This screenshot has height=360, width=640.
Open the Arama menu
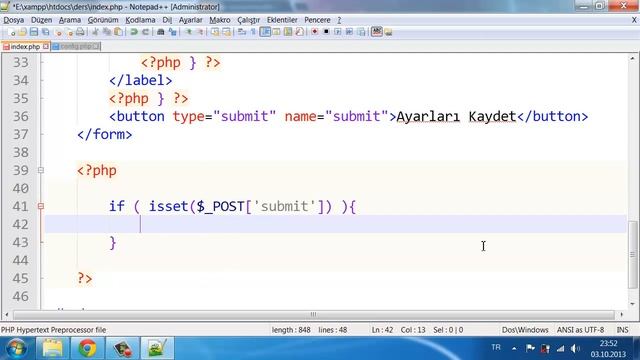[70, 20]
